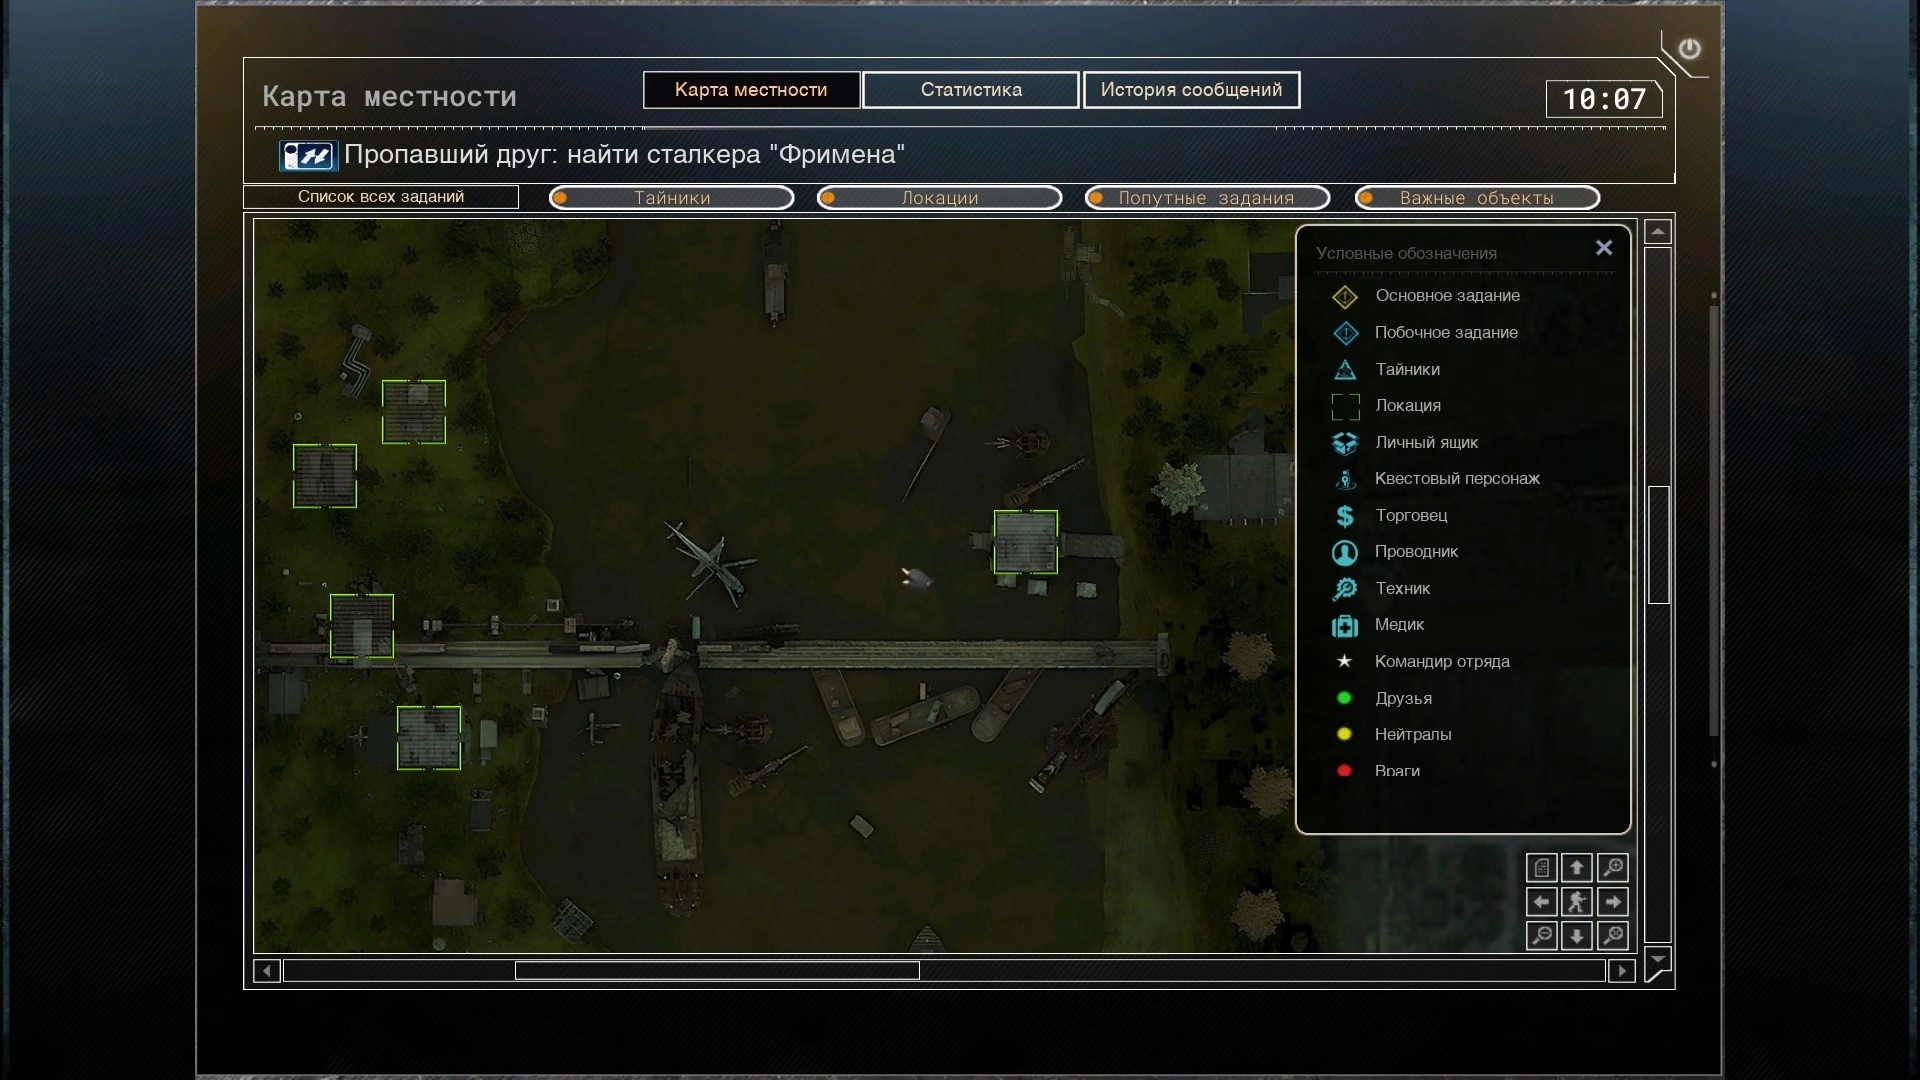Click the wrench gear icon for Техник

[1345, 589]
